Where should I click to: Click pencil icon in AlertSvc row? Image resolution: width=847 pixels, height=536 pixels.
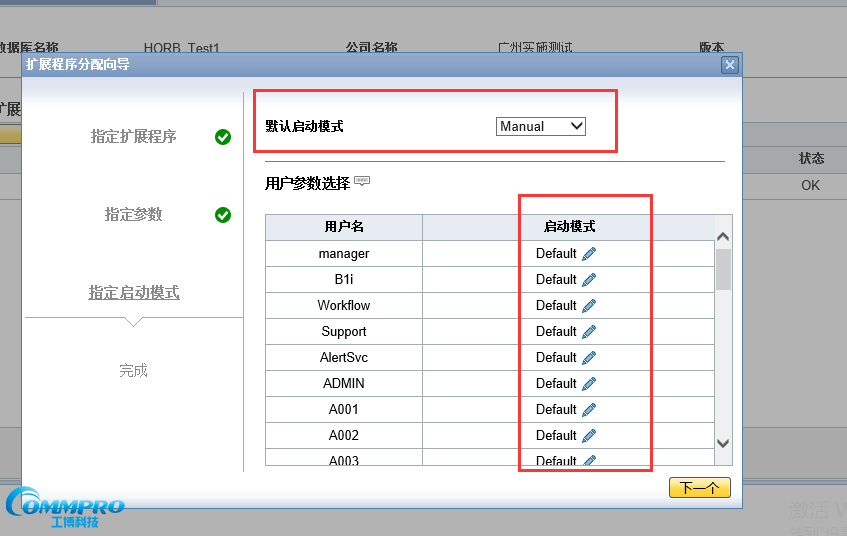point(589,358)
